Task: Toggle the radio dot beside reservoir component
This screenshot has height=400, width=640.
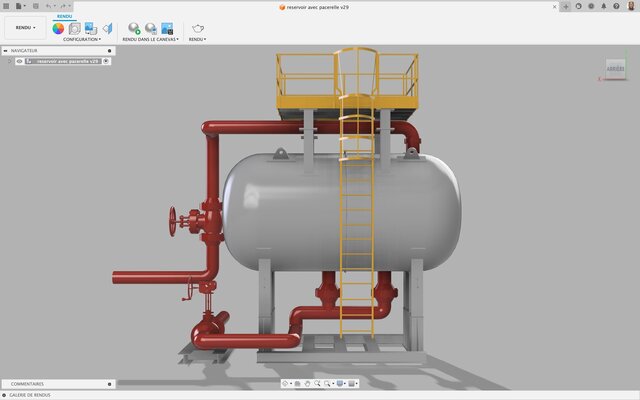Action: 106,61
